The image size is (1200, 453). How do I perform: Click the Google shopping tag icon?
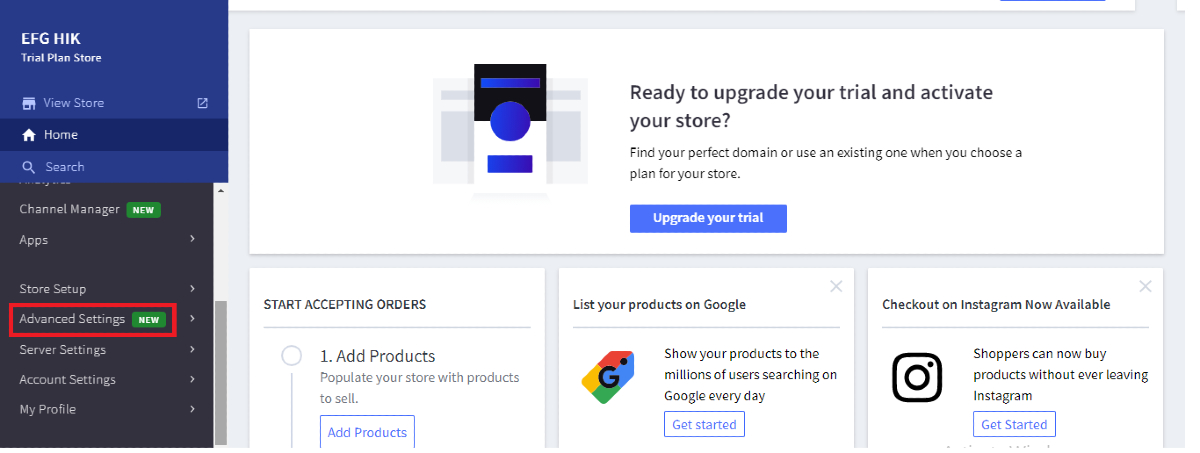608,377
